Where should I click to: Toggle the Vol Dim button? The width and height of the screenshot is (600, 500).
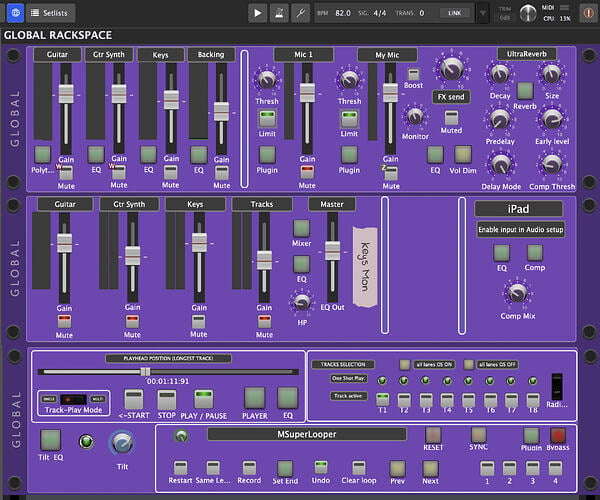(x=463, y=155)
